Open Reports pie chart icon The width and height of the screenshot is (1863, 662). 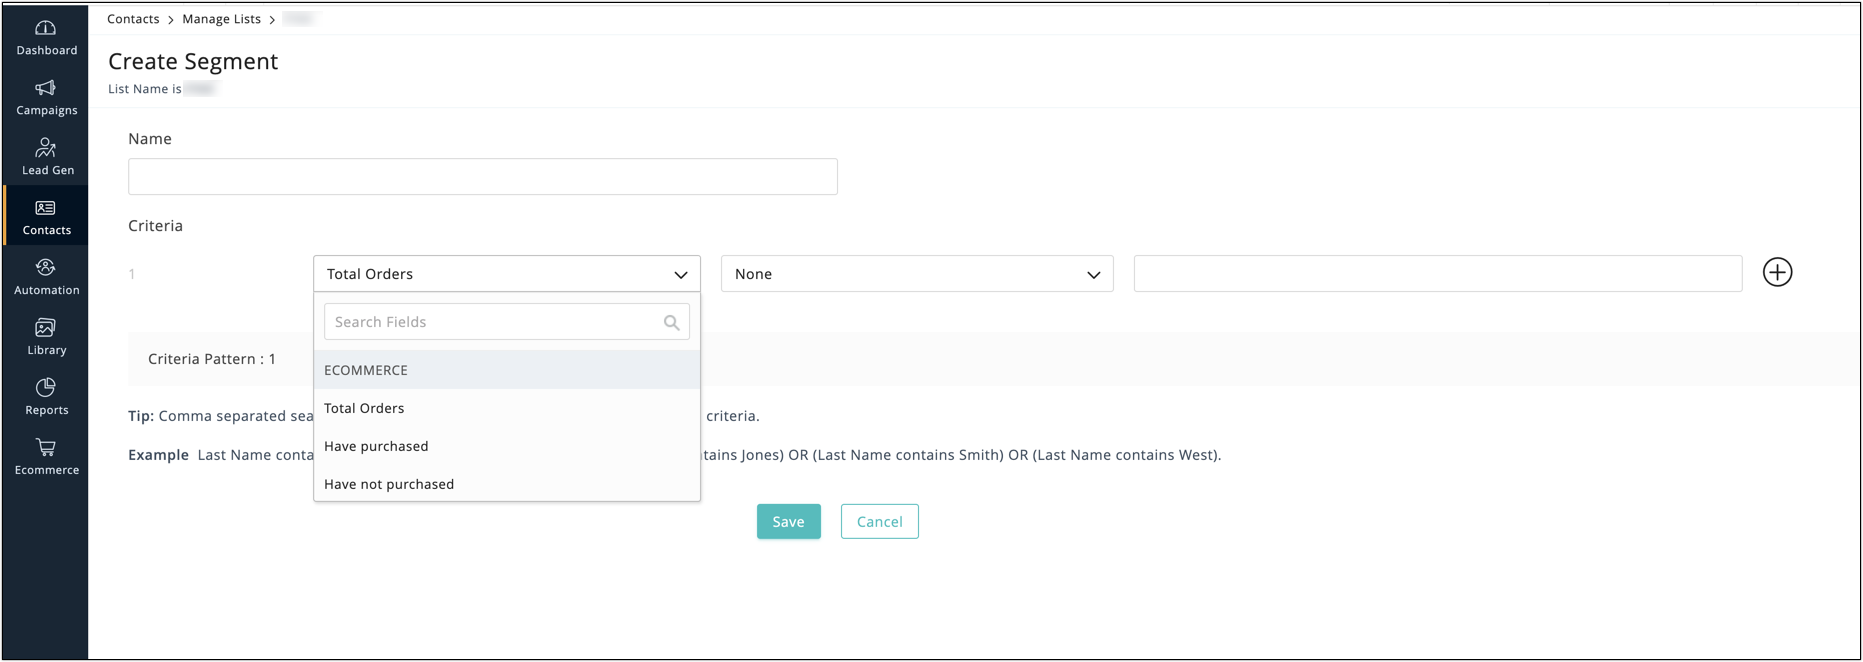pos(46,388)
